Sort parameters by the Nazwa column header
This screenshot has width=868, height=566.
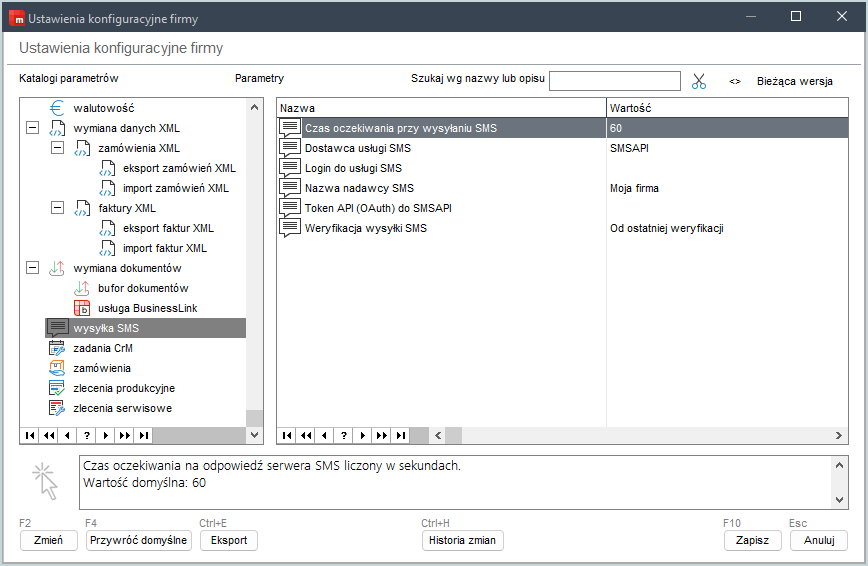440,107
